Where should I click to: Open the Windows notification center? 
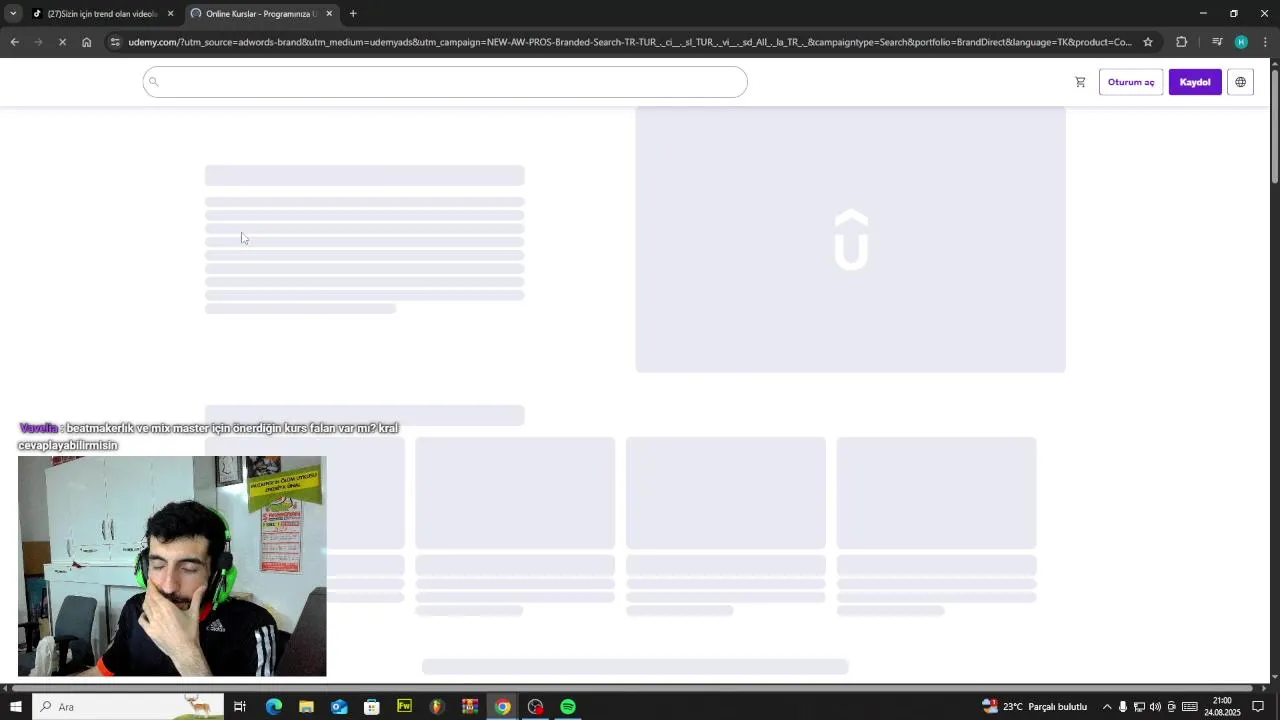click(x=1258, y=707)
